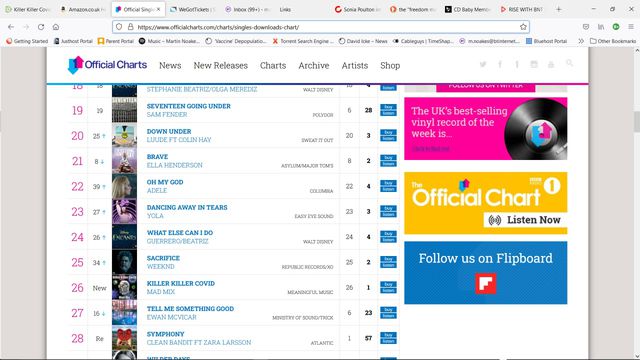Click the Sacrifice cover art thumbnail
The image size is (640, 360).
(124, 262)
